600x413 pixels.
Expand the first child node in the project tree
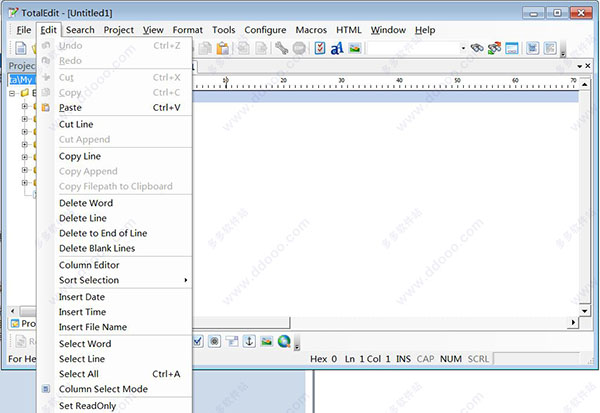(24, 106)
